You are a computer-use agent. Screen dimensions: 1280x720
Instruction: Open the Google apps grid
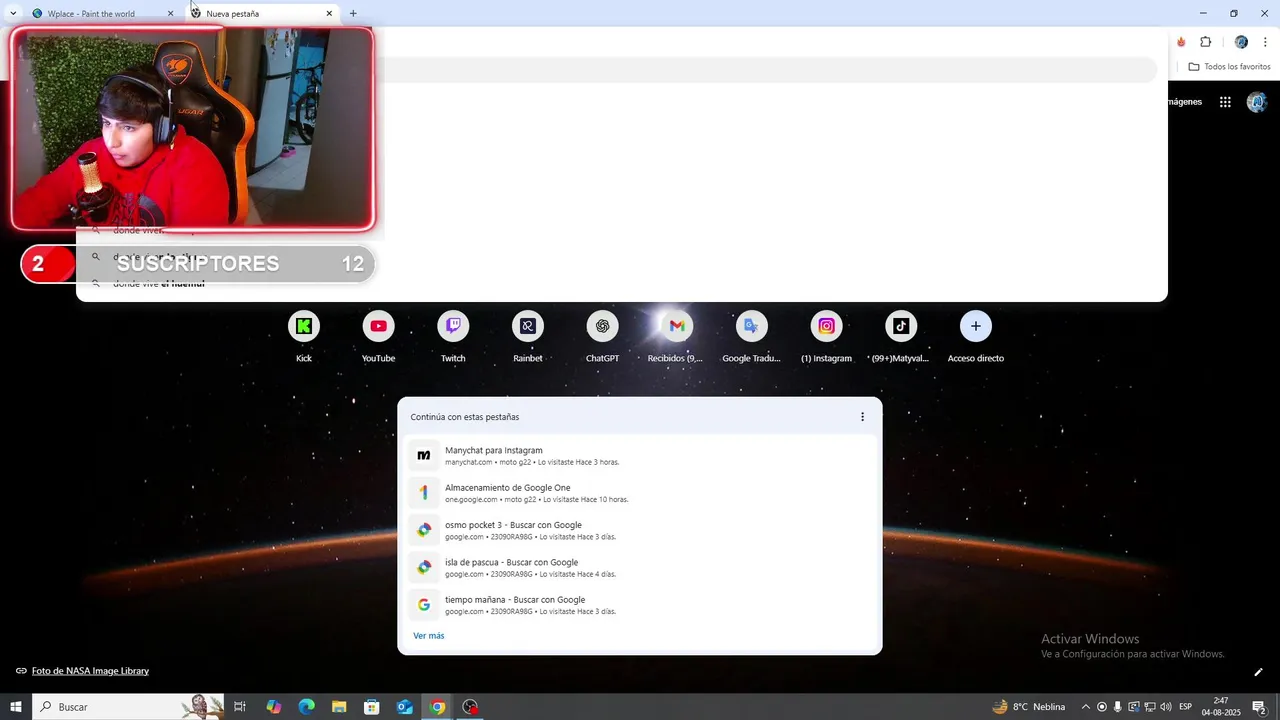point(1225,102)
